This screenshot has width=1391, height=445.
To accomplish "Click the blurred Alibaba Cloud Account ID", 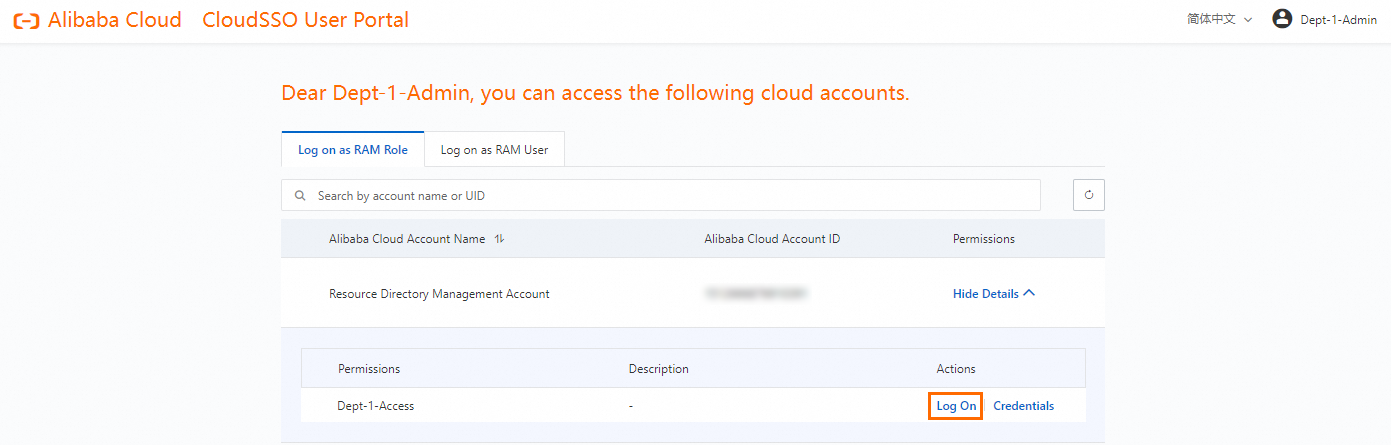I will pyautogui.click(x=756, y=294).
